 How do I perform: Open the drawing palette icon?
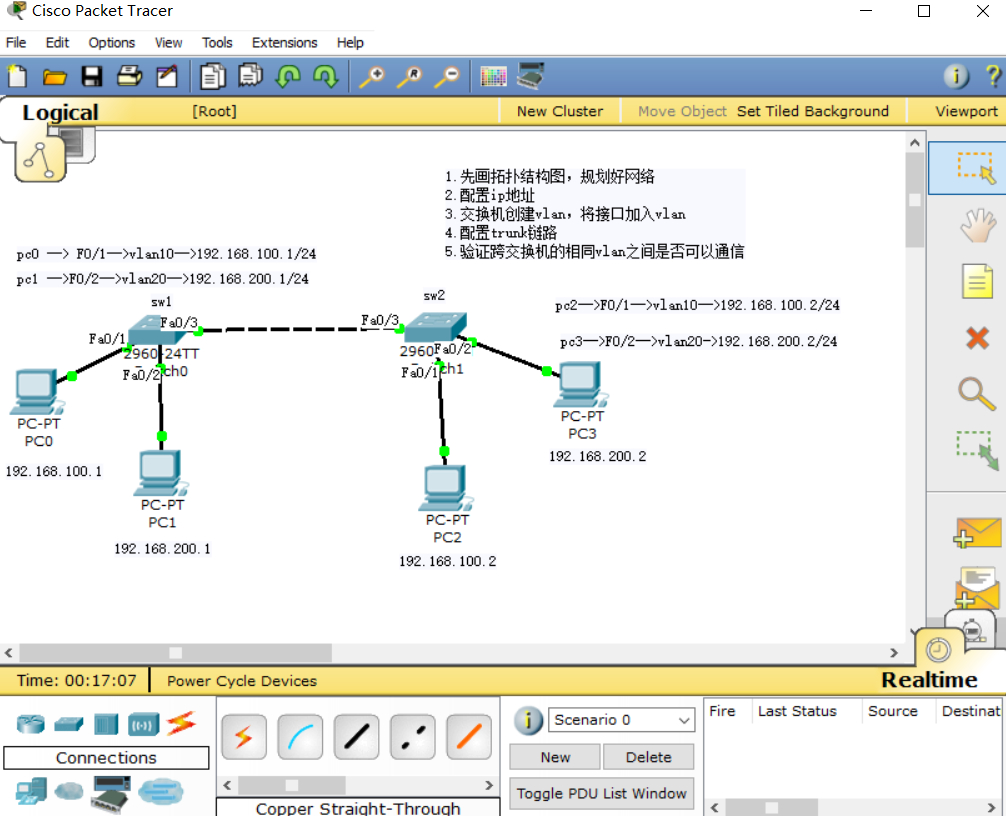pyautogui.click(x=493, y=77)
